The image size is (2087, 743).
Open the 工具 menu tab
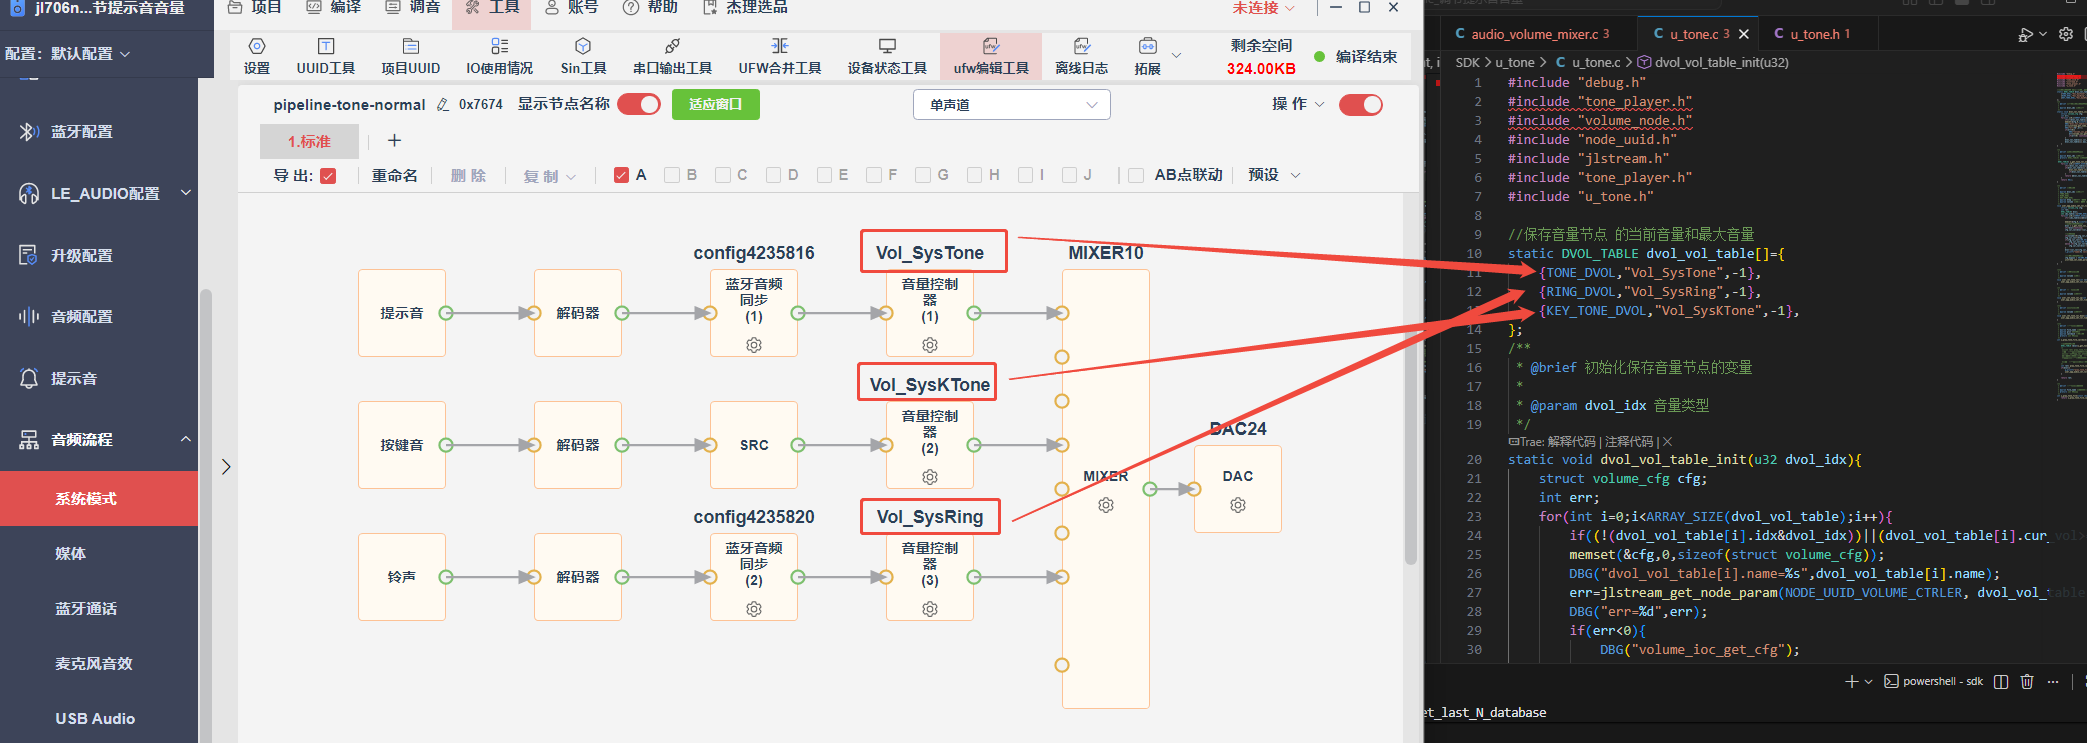pyautogui.click(x=492, y=8)
